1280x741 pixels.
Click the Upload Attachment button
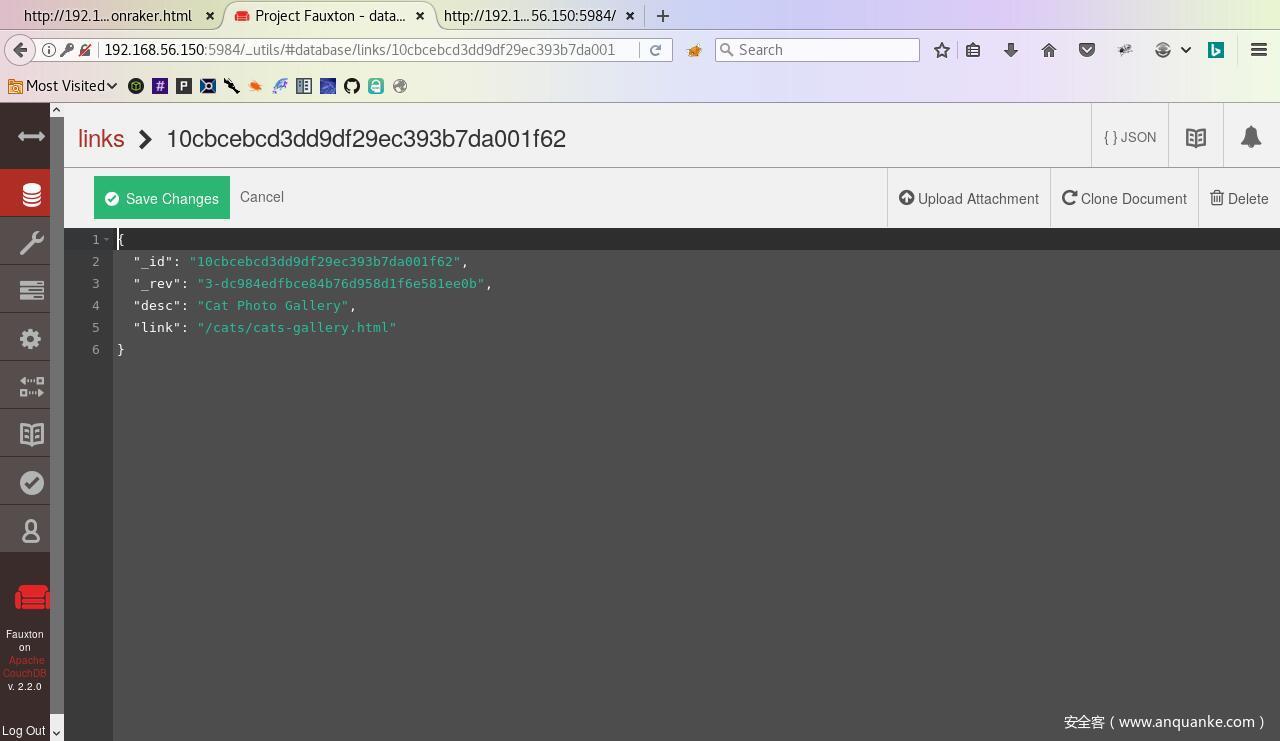pos(968,199)
